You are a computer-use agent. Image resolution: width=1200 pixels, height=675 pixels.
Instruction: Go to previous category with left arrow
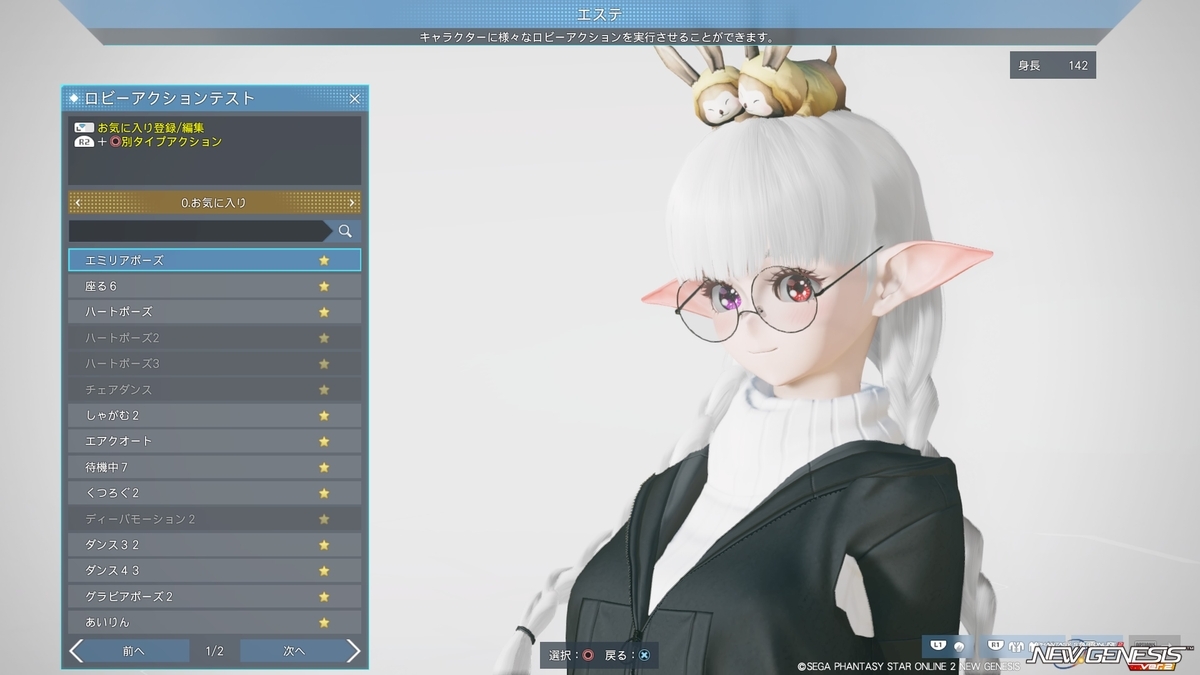(x=78, y=203)
